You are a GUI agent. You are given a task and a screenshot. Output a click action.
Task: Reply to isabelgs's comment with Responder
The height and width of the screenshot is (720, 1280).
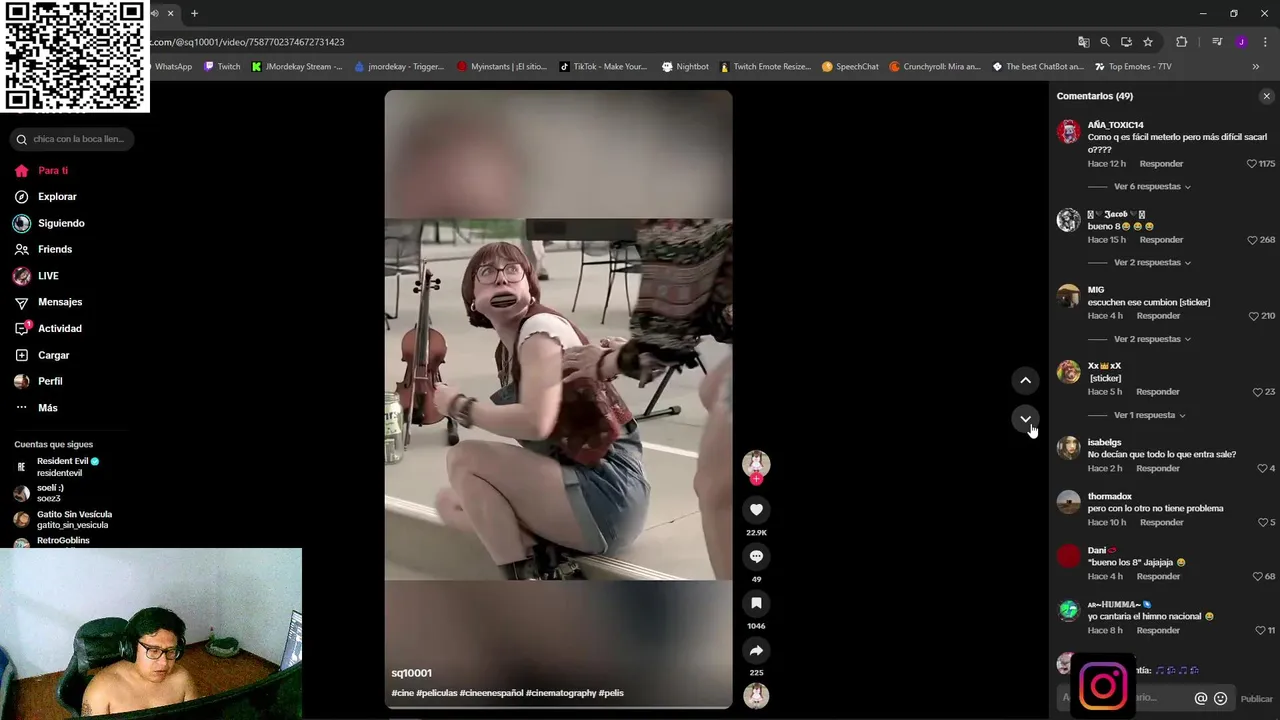(1158, 469)
